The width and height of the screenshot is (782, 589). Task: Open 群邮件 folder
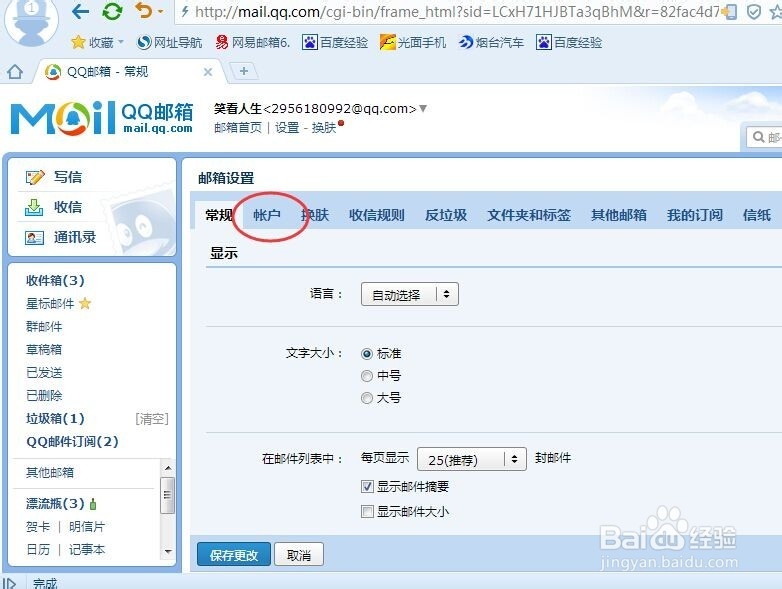[x=44, y=327]
